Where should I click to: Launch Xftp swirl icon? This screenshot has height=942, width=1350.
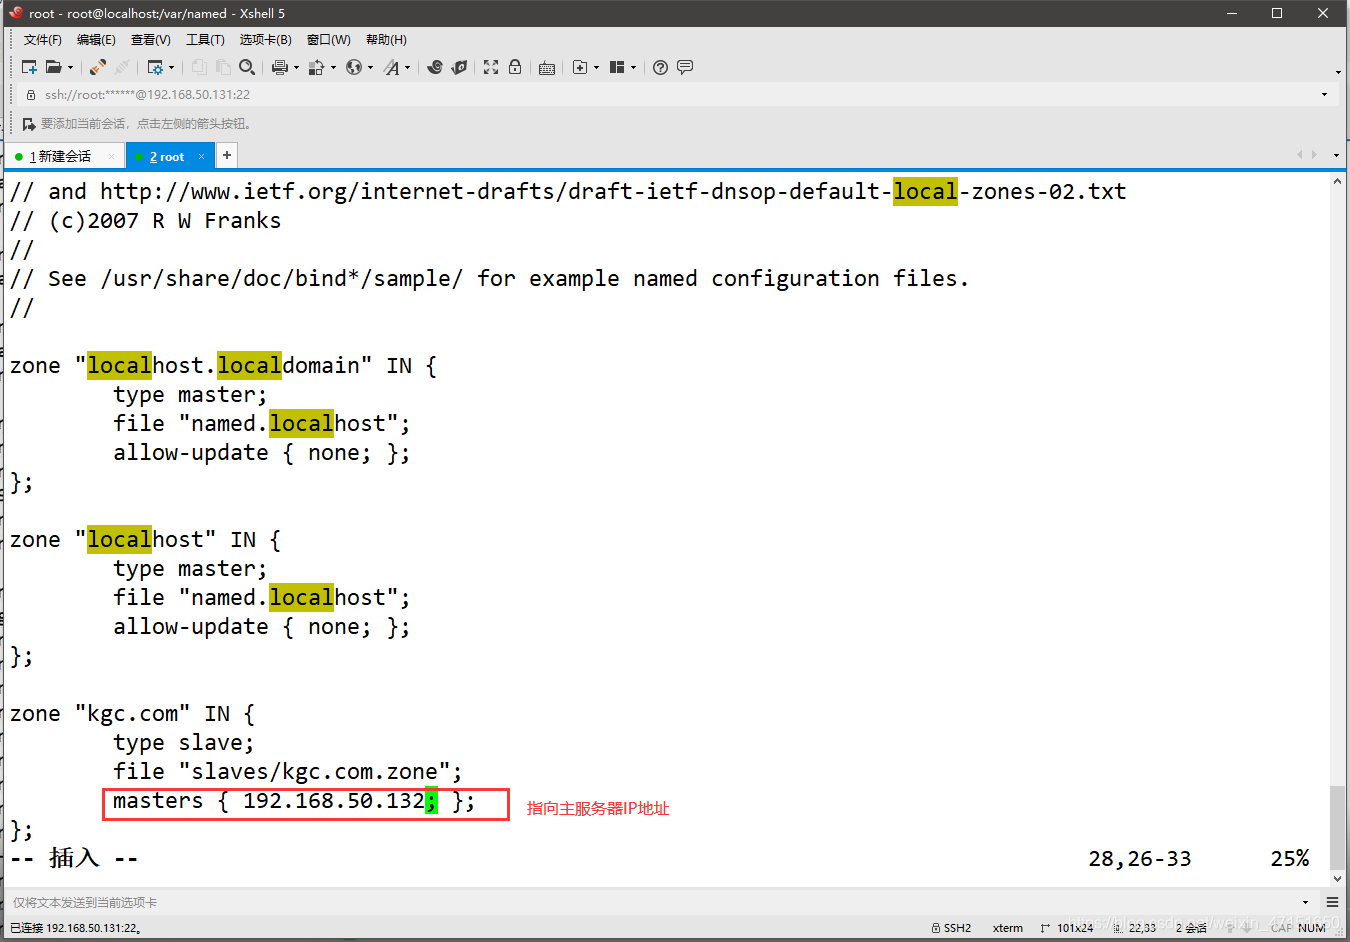[434, 67]
